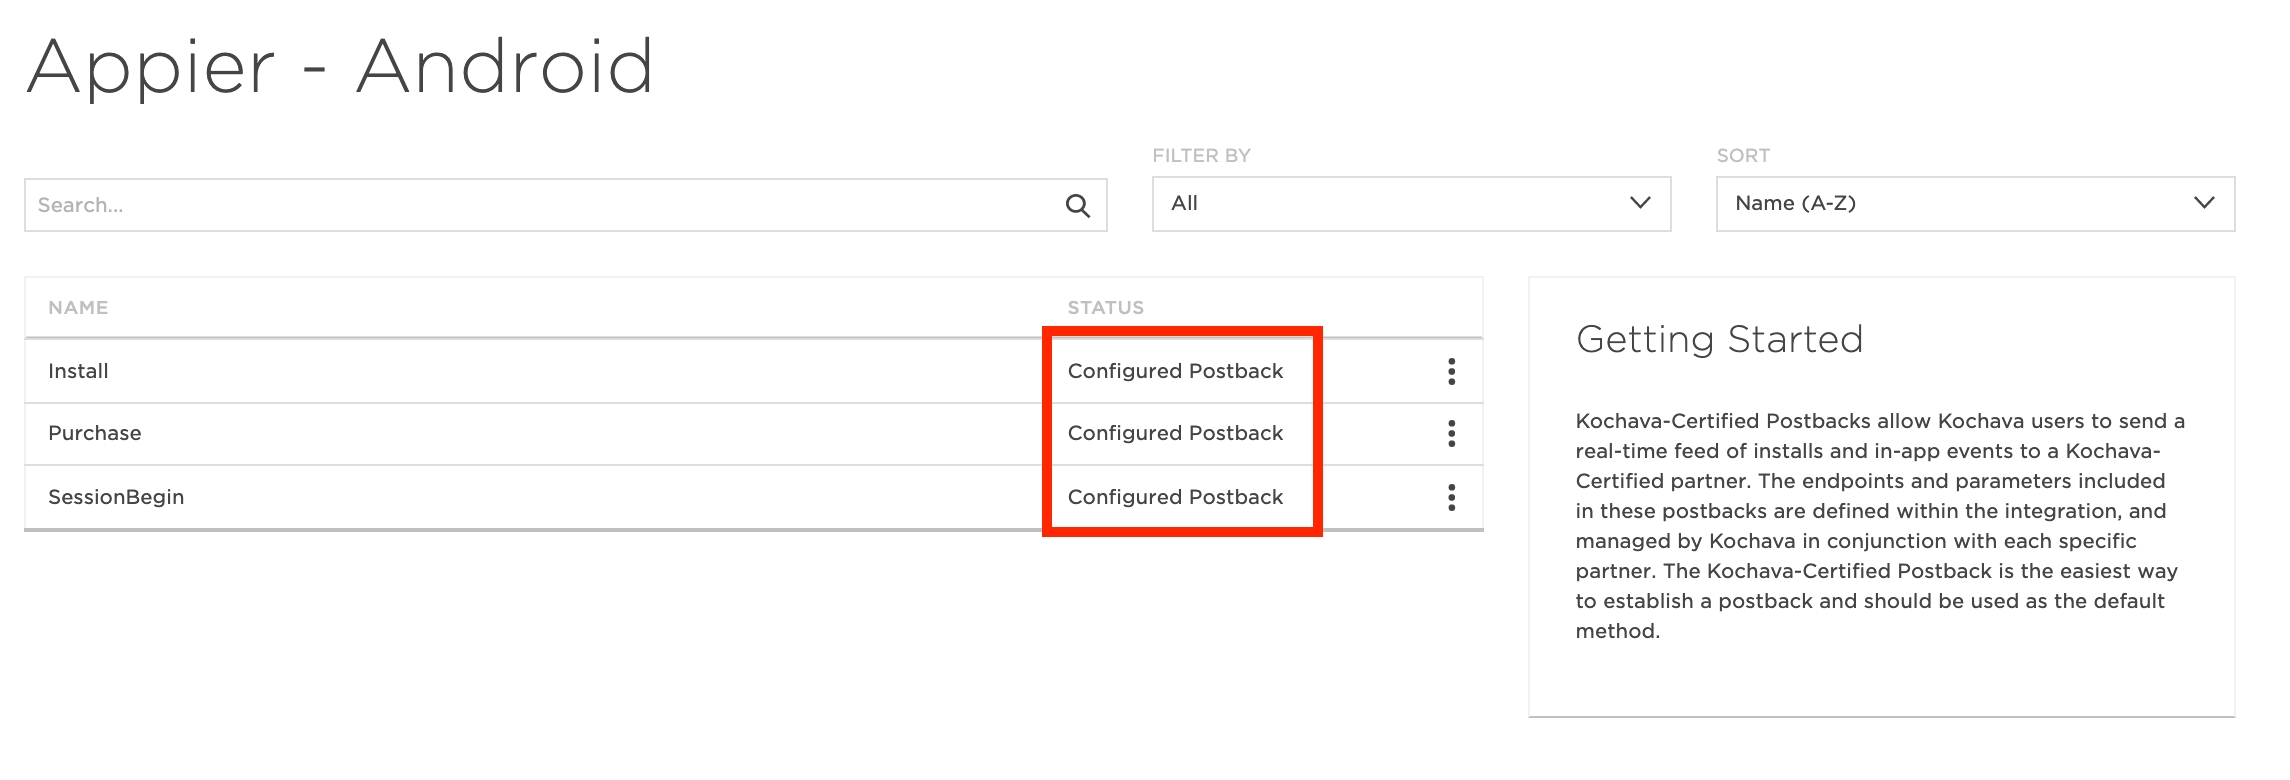Click the STATUS column header
This screenshot has width=2290, height=780.
coord(1105,308)
